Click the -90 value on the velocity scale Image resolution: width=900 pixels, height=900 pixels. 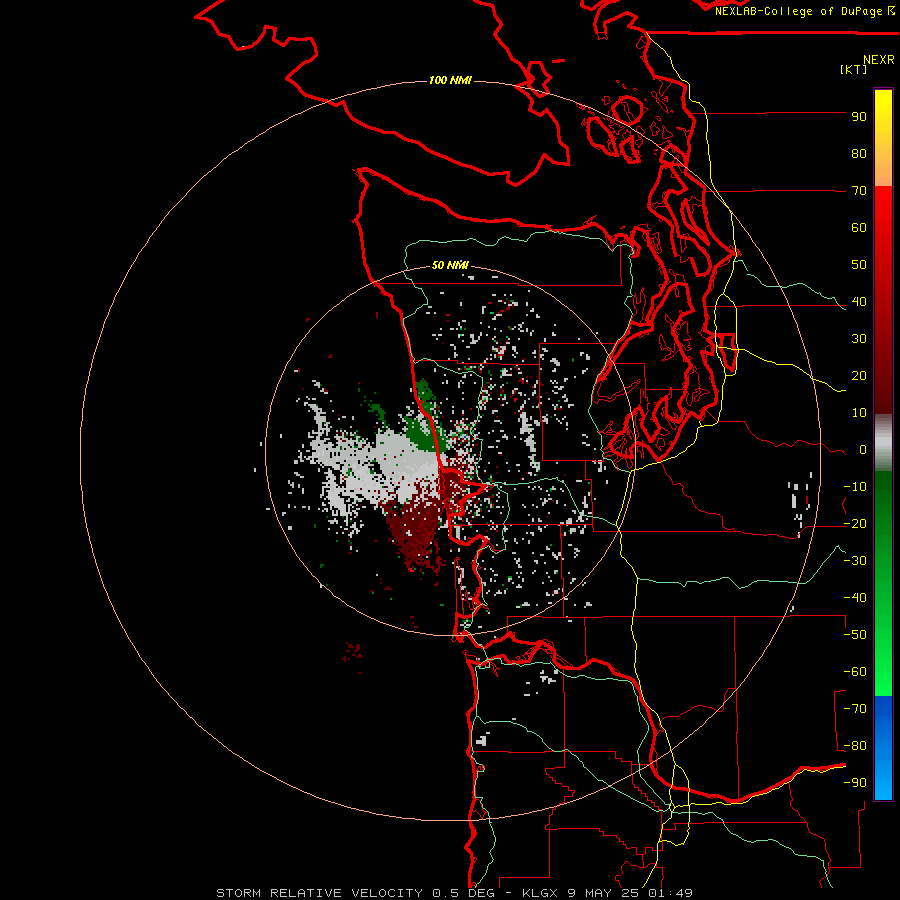click(x=855, y=783)
